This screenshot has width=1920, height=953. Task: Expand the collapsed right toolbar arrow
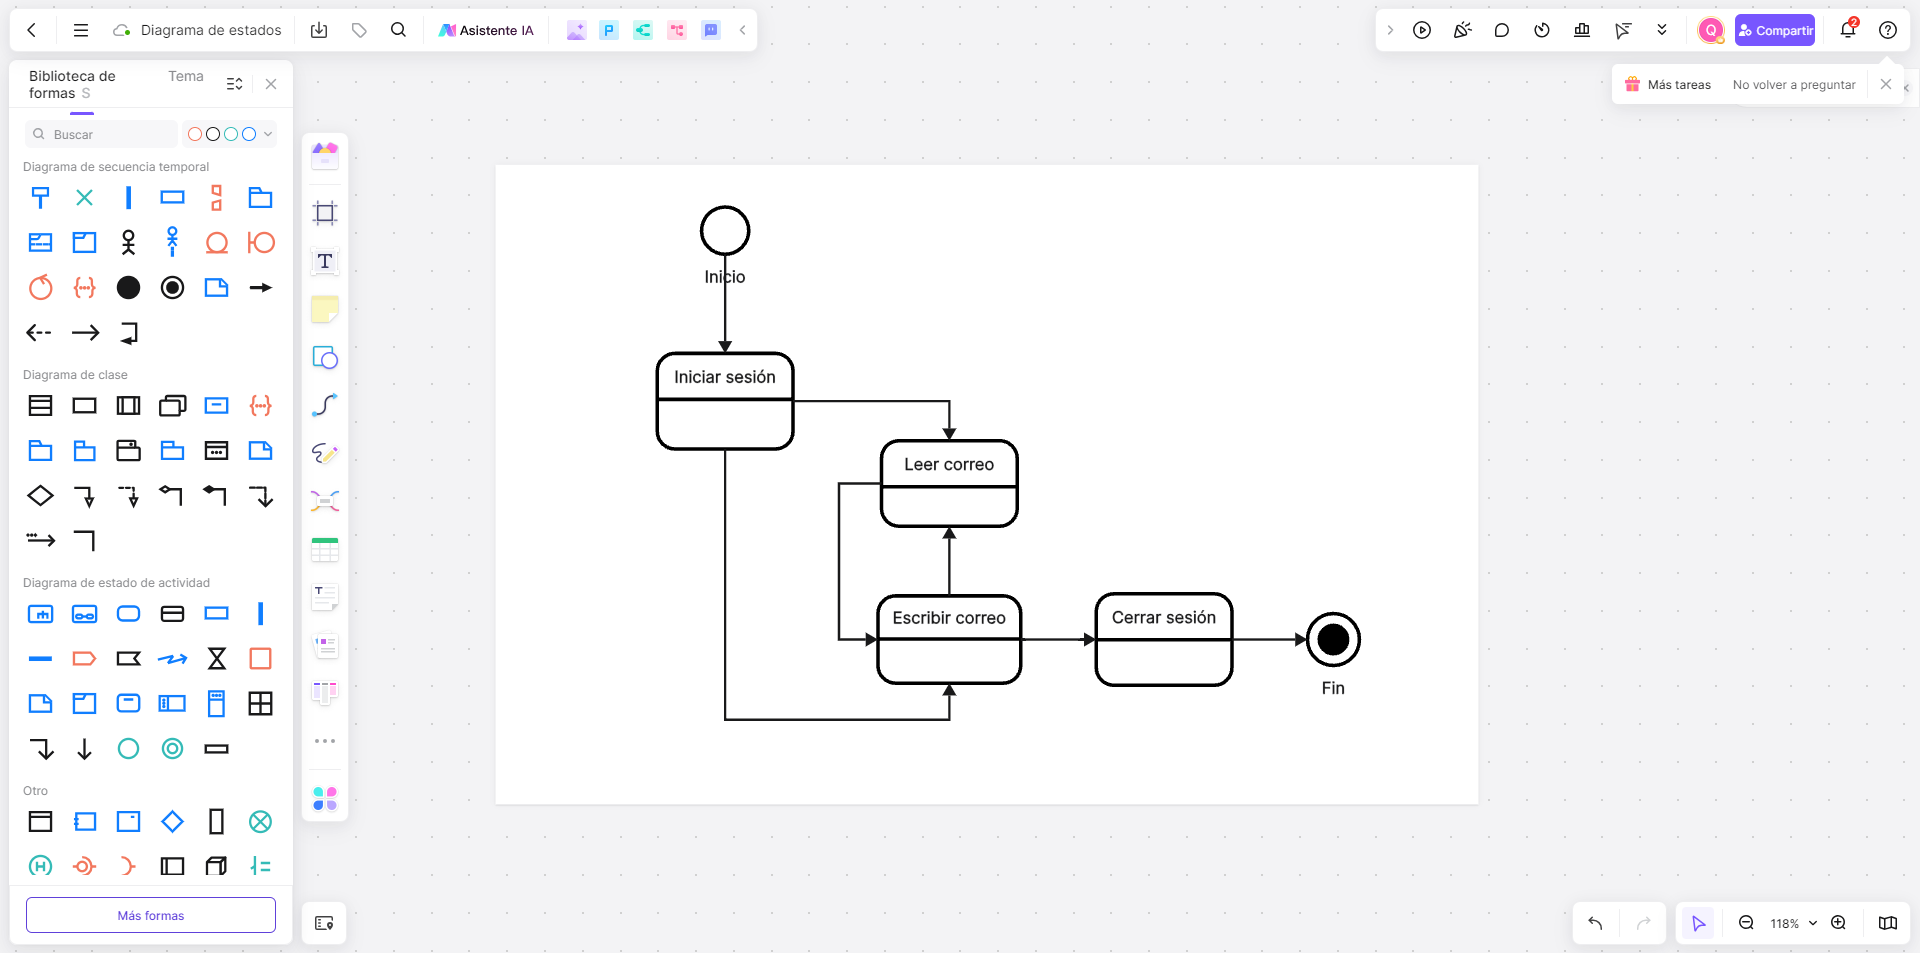[1390, 30]
